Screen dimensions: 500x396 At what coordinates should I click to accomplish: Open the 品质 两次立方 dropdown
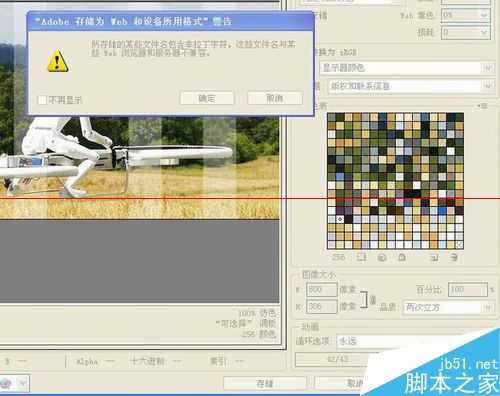pyautogui.click(x=448, y=307)
